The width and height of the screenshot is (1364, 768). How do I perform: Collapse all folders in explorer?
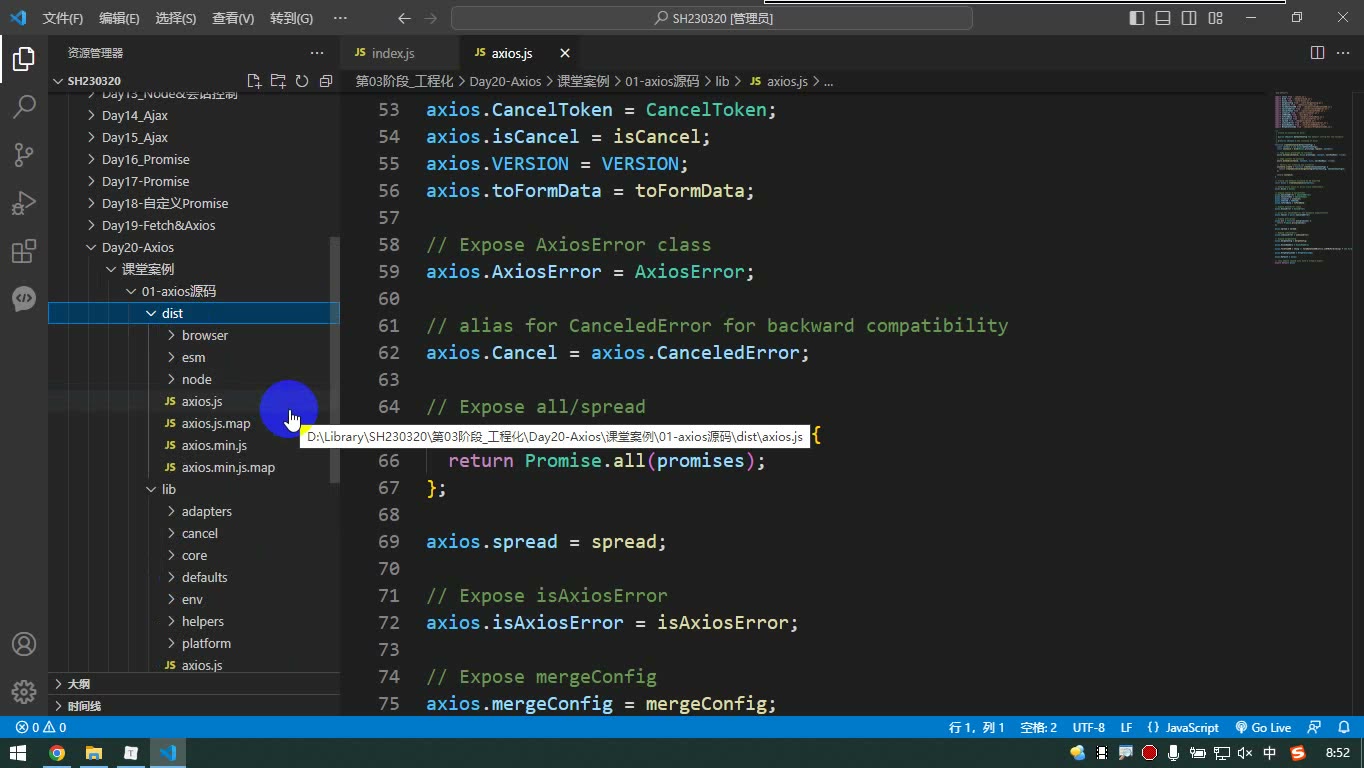(326, 81)
